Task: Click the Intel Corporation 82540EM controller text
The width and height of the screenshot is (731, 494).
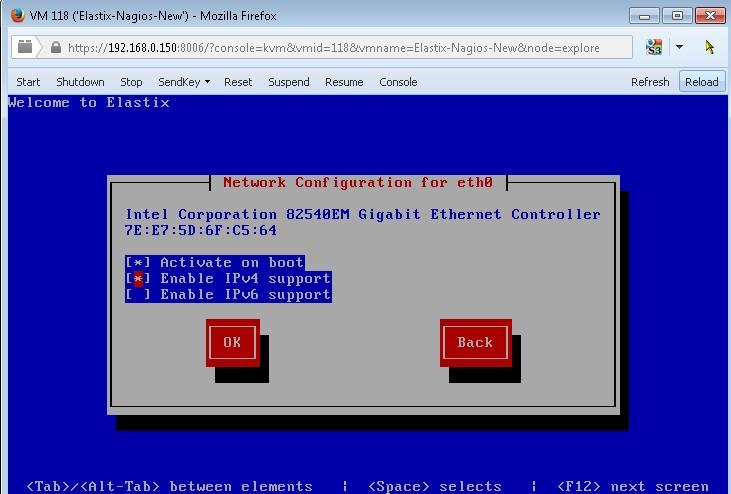Action: [363, 214]
